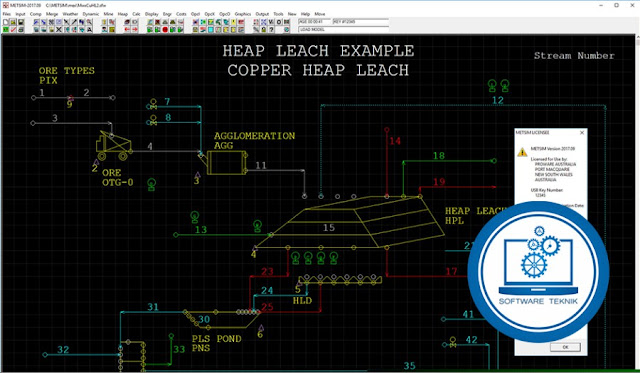Image resolution: width=640 pixels, height=373 pixels.
Task: Click the valve symbol on stream 42
Action: click(453, 342)
